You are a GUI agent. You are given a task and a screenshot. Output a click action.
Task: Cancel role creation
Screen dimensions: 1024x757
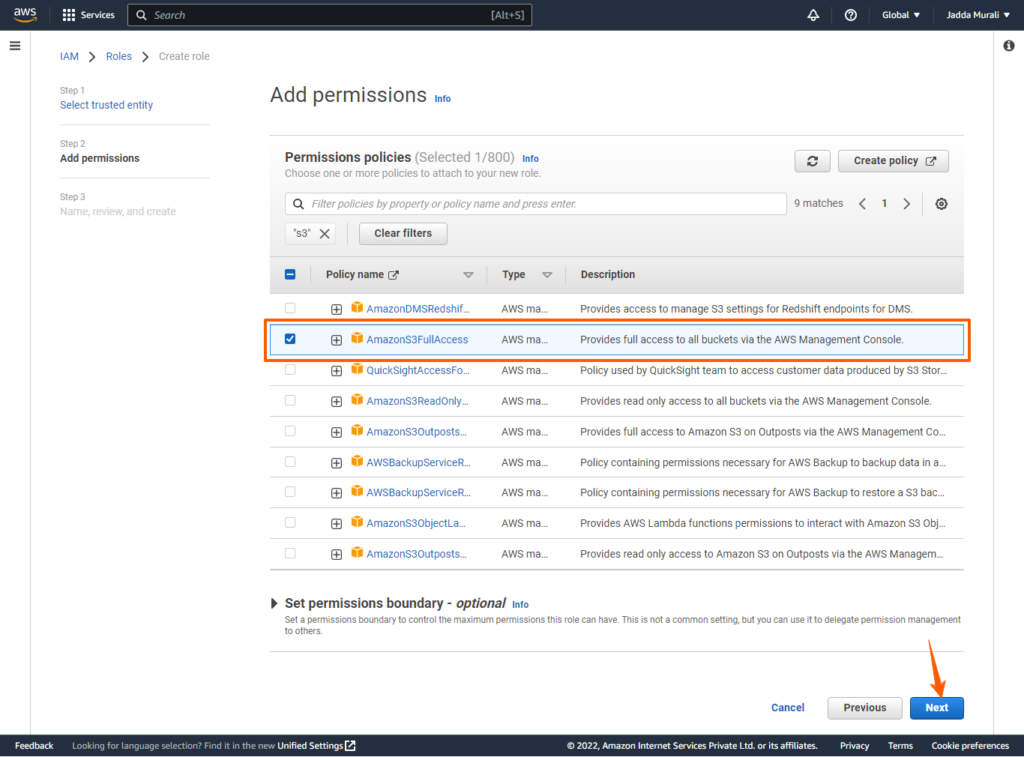788,708
